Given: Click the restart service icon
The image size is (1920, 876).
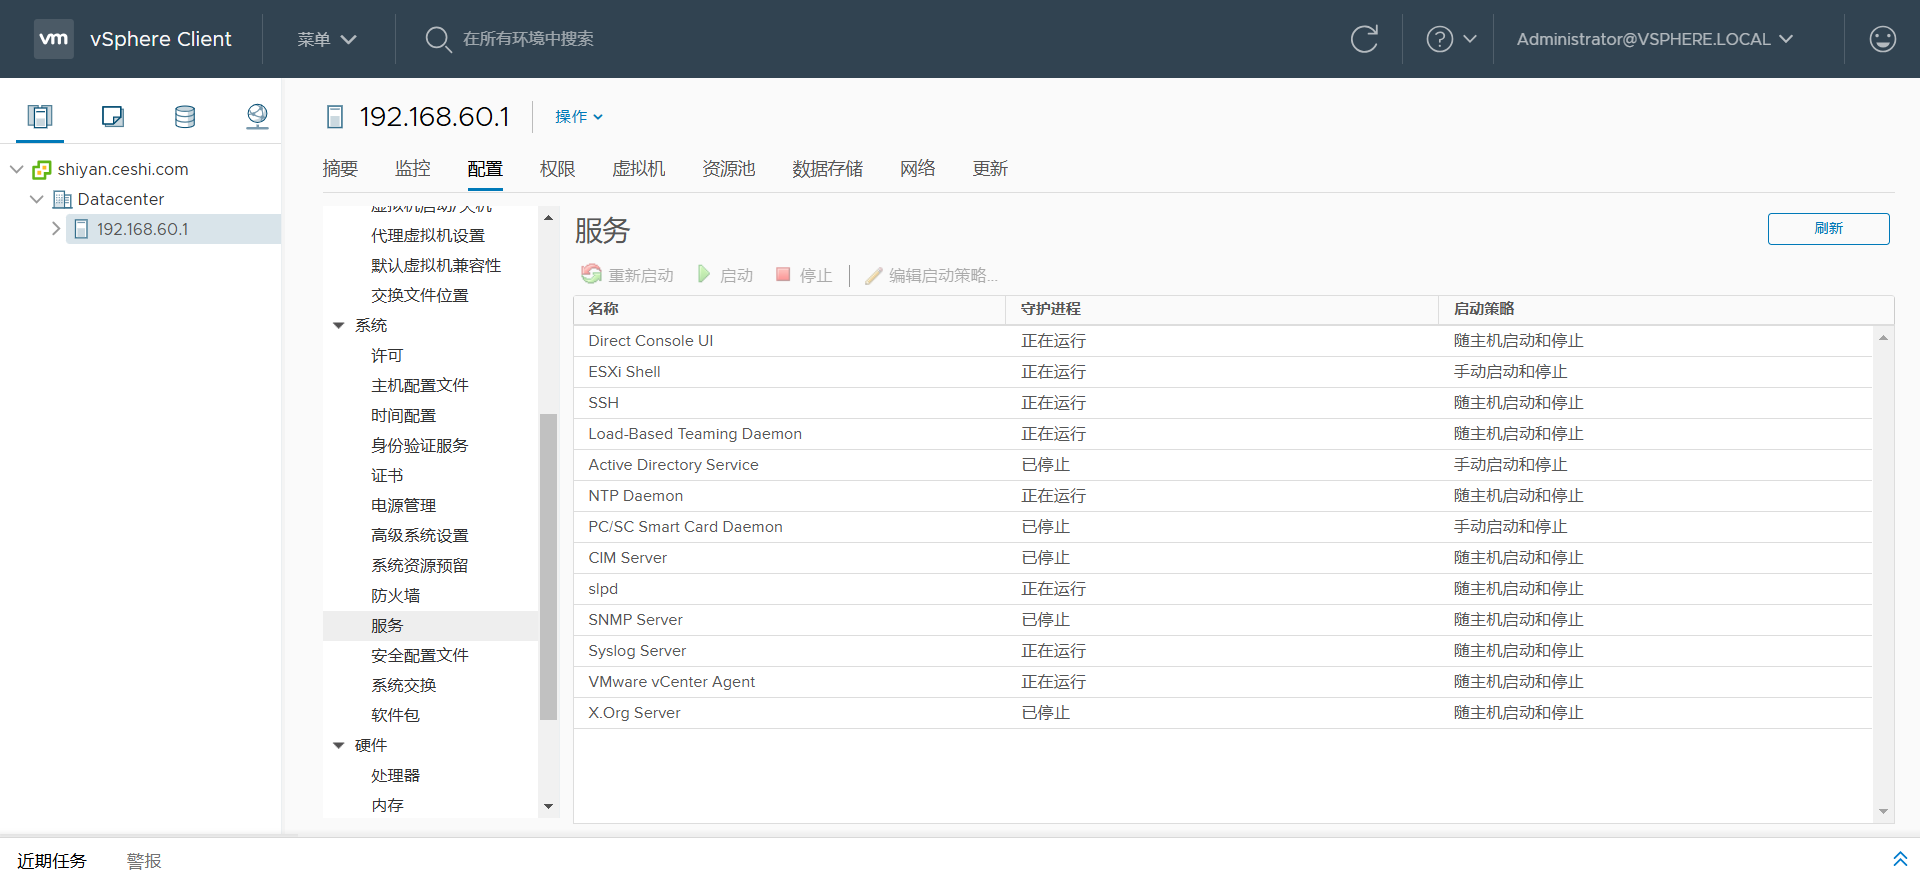Looking at the screenshot, I should pyautogui.click(x=591, y=274).
